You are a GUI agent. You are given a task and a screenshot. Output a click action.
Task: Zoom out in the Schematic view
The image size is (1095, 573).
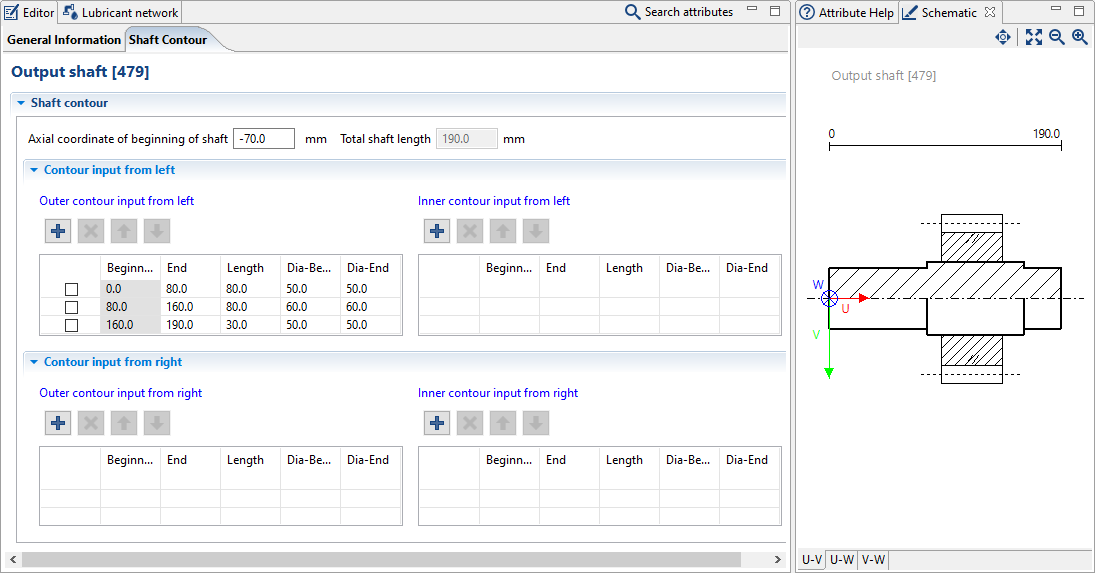1057,37
